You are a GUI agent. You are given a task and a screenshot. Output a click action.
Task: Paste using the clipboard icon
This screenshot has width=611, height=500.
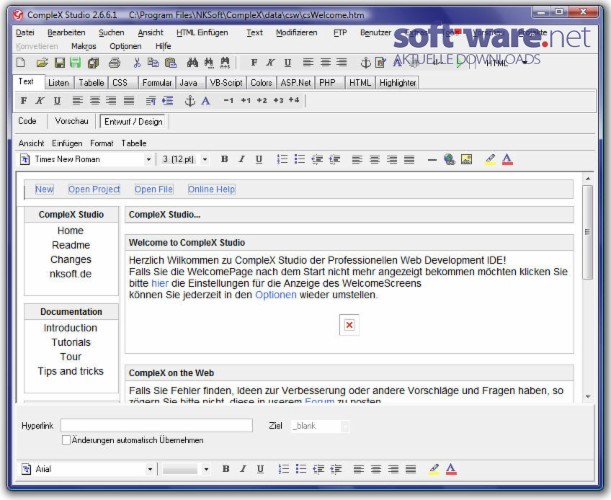(x=171, y=62)
